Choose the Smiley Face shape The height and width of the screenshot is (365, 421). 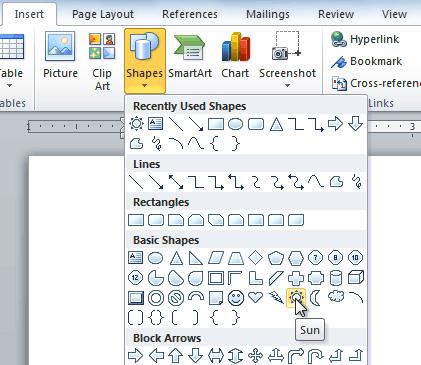(x=236, y=298)
